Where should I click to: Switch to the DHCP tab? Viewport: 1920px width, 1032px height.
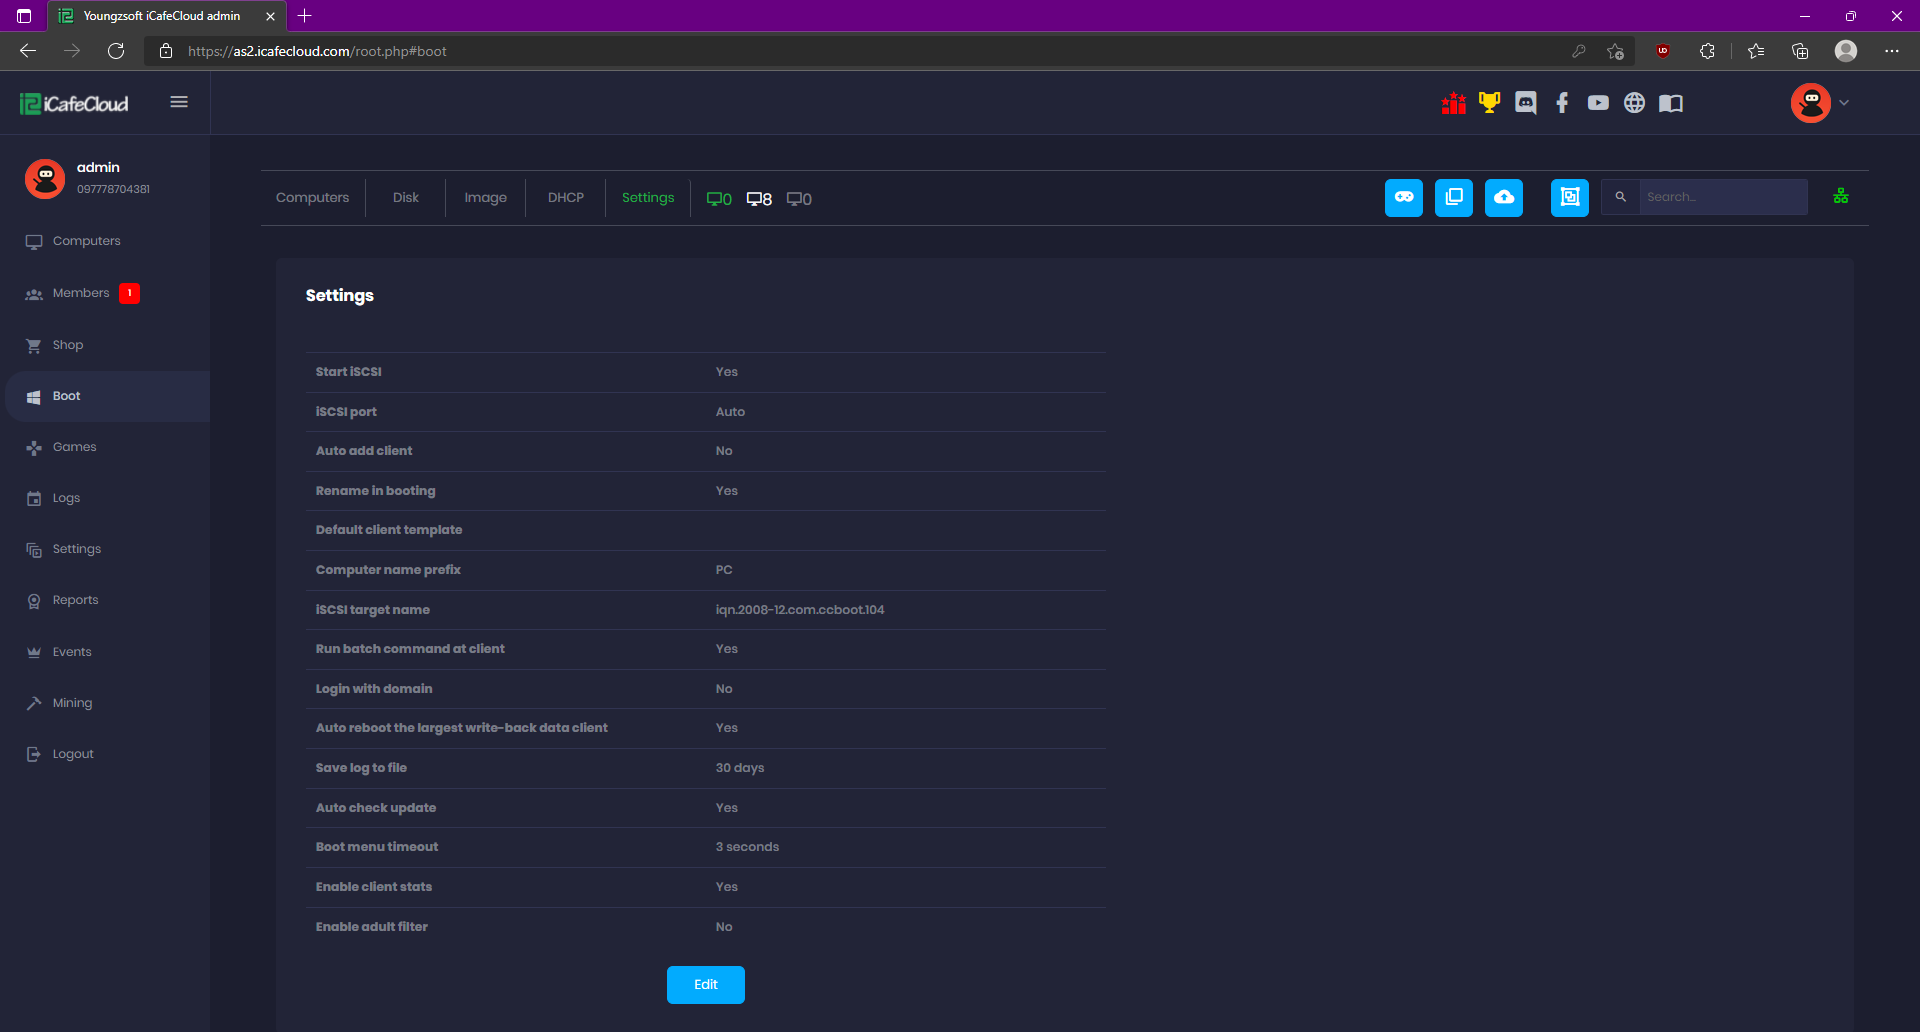click(565, 197)
